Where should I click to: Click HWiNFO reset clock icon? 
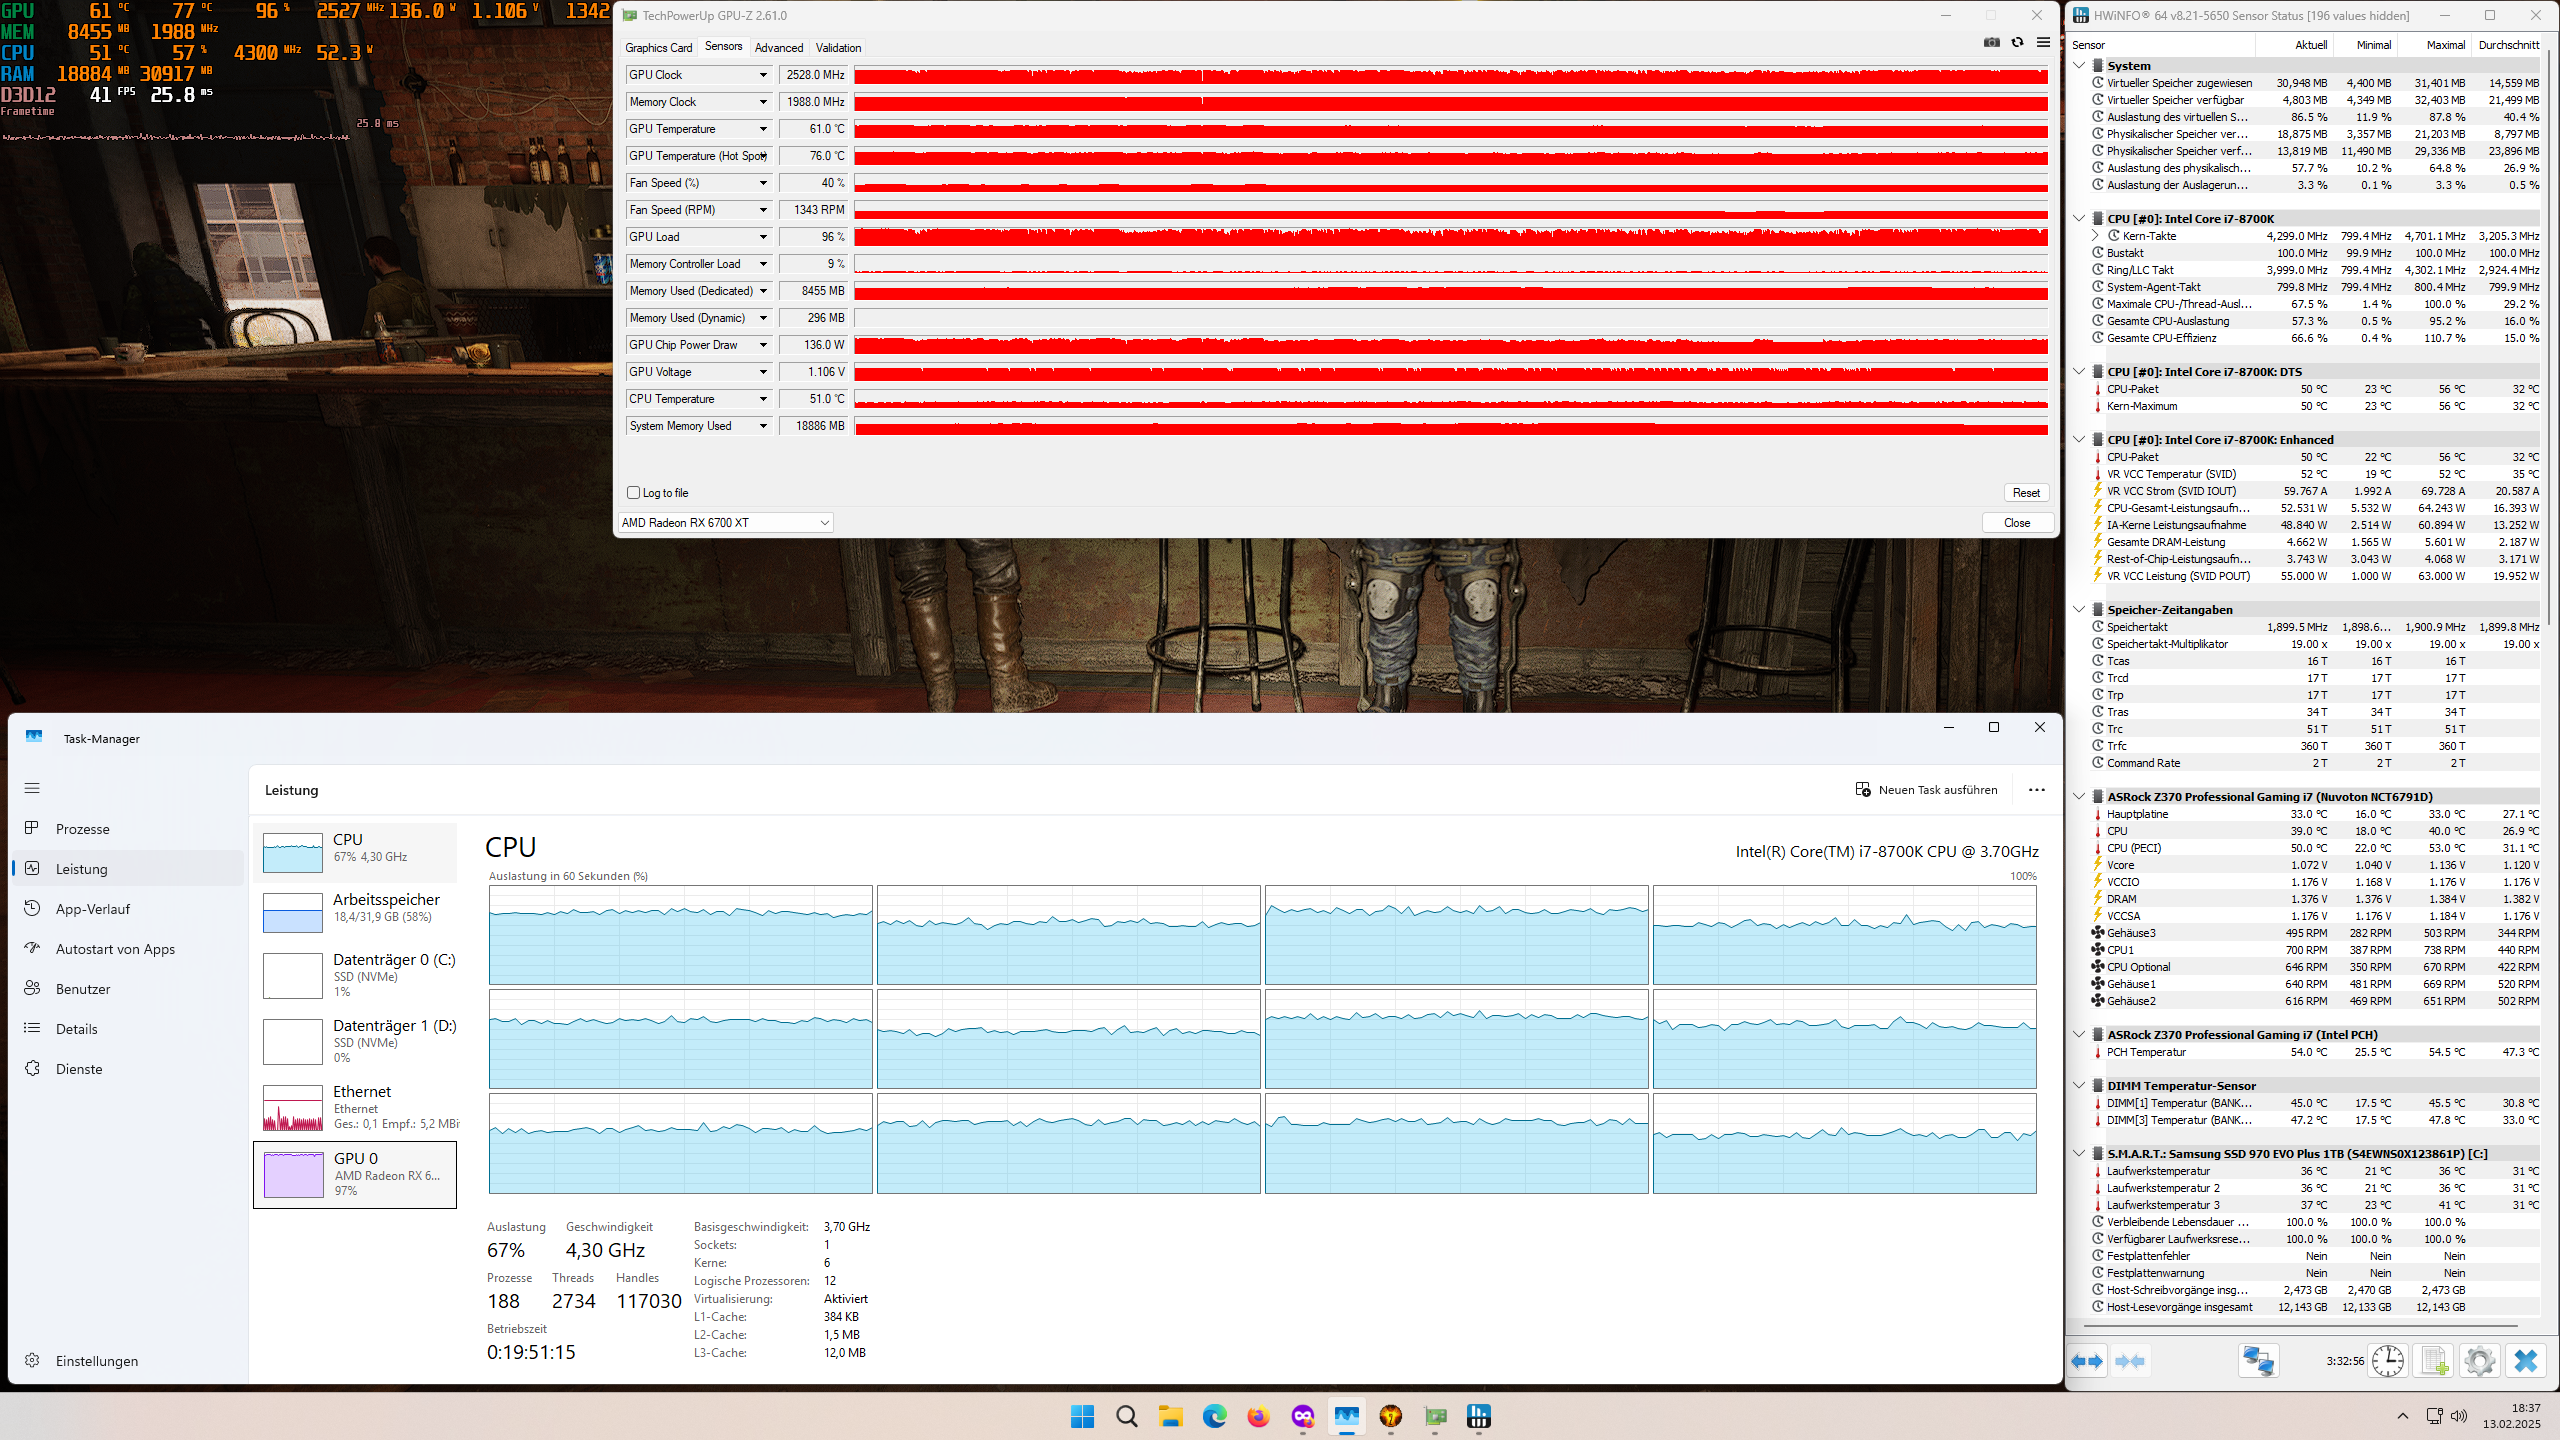[x=2387, y=1361]
